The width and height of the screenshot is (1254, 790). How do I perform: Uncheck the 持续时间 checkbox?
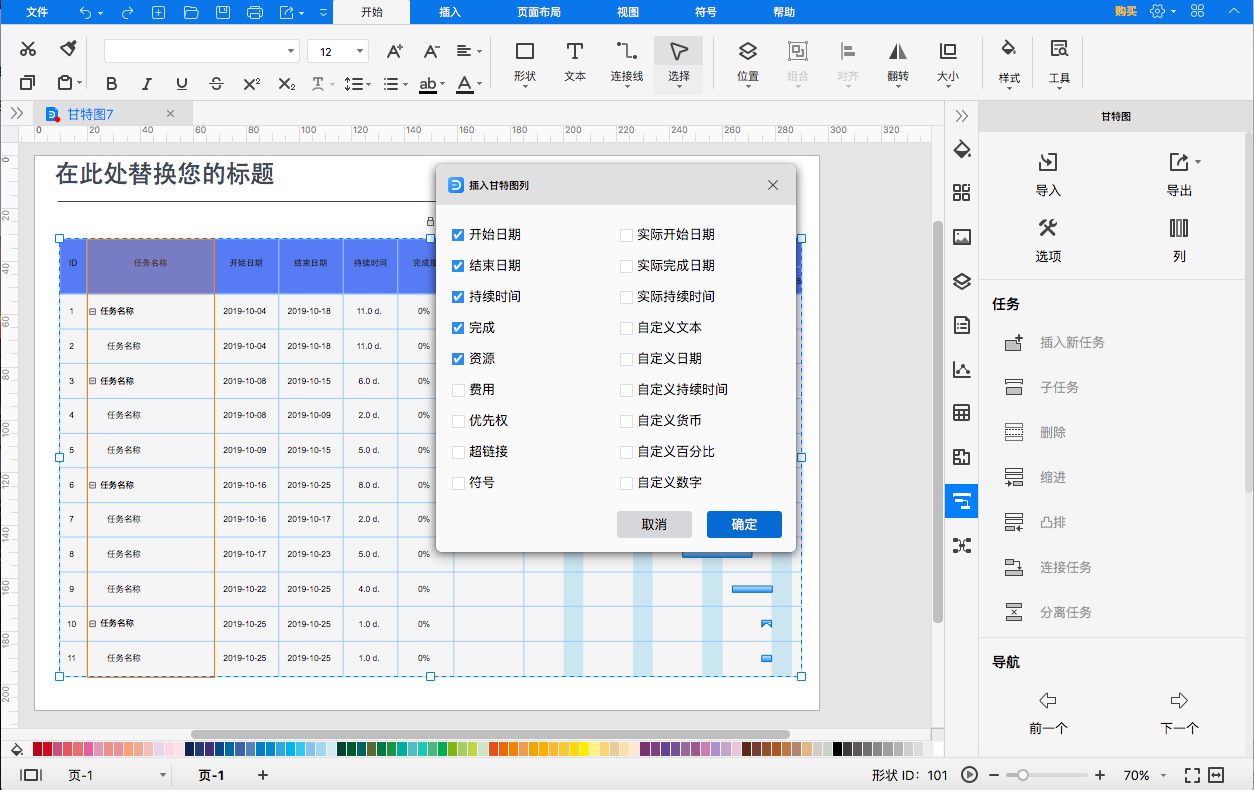pyautogui.click(x=458, y=297)
